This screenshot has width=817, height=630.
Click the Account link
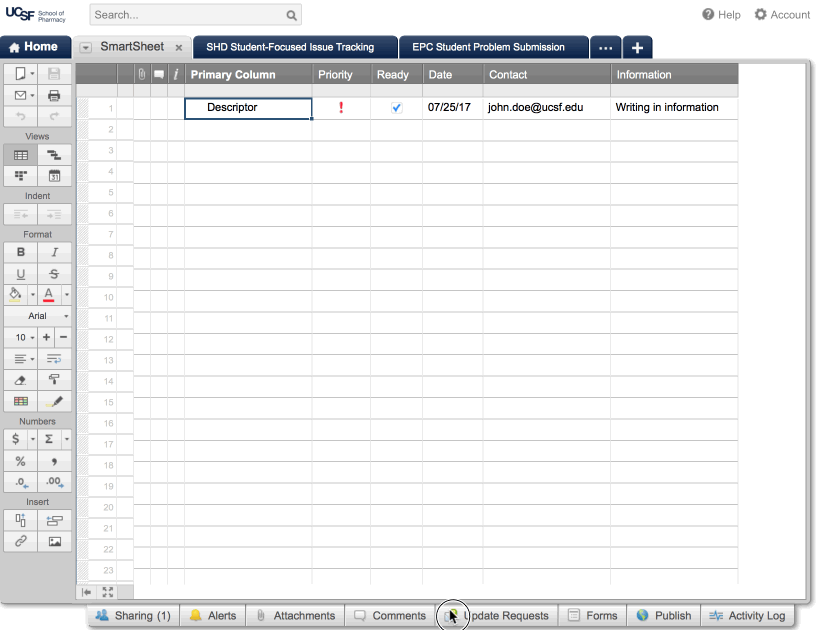782,15
